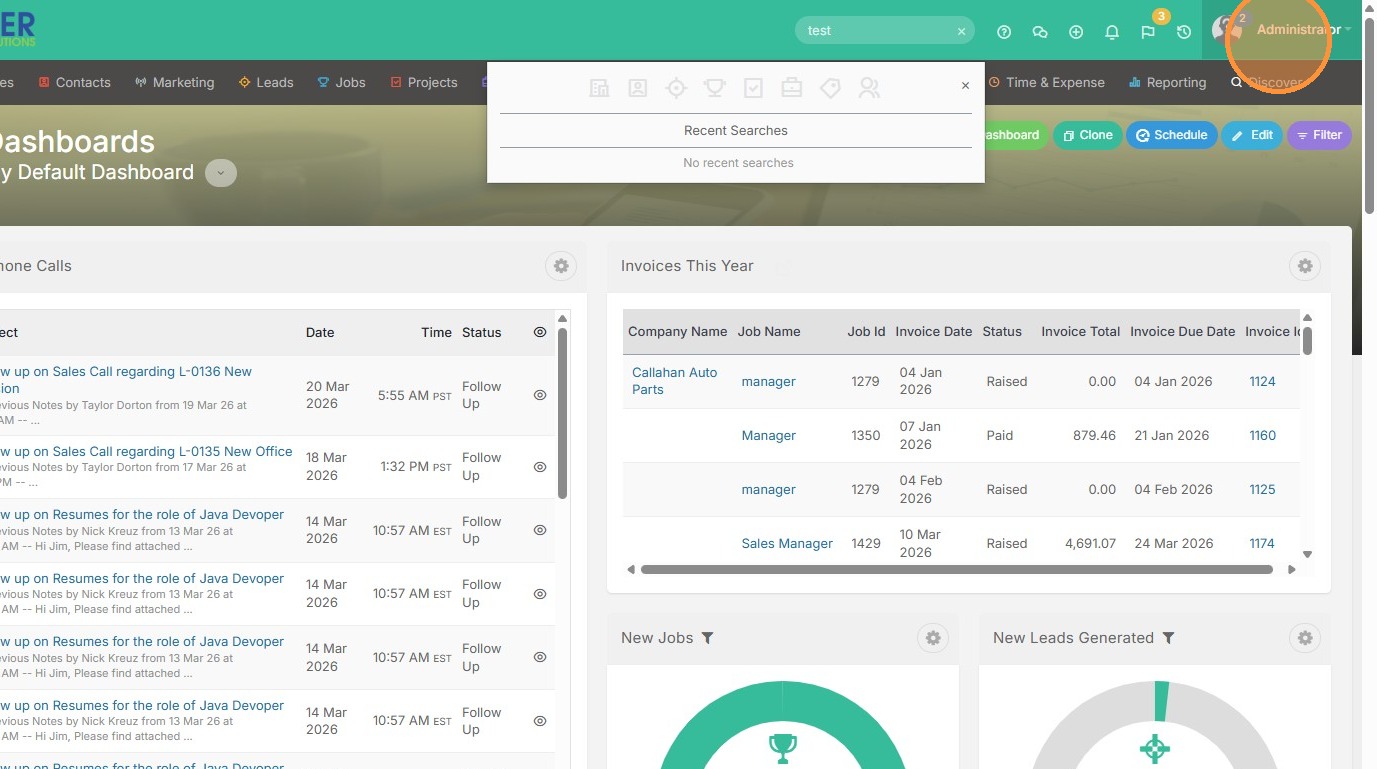Open the Contacts menu

point(74,82)
